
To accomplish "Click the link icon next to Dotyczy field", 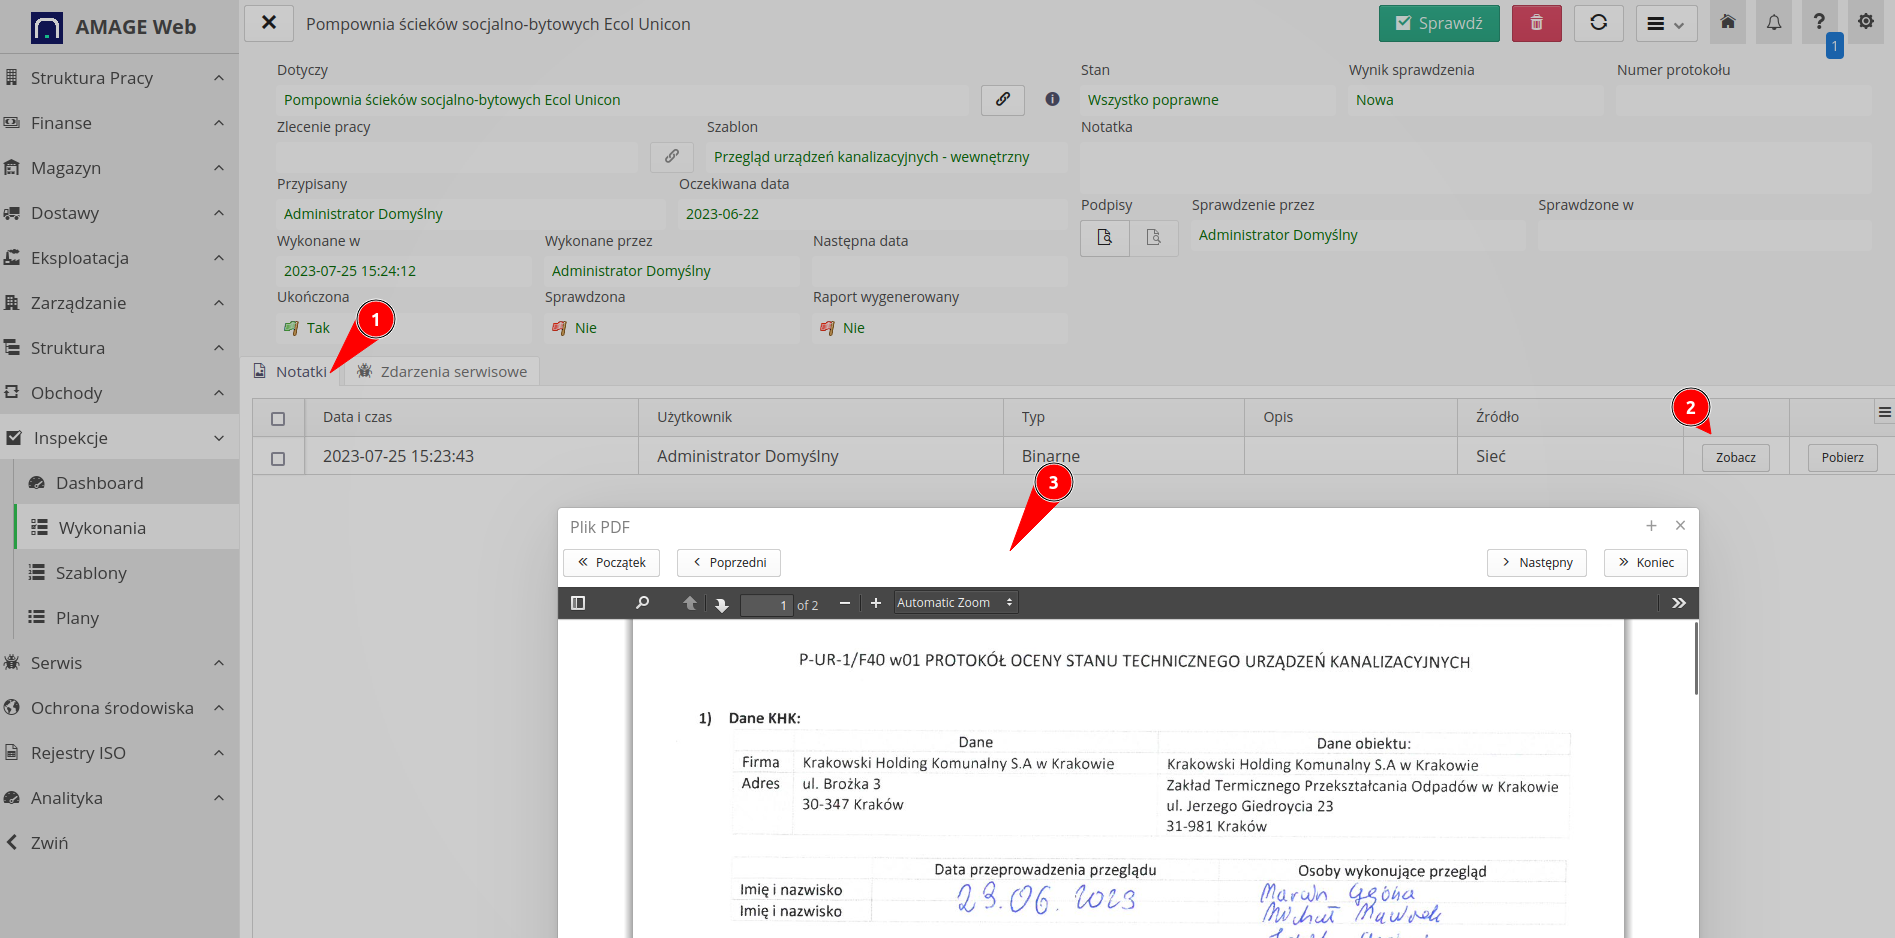I will (1002, 99).
